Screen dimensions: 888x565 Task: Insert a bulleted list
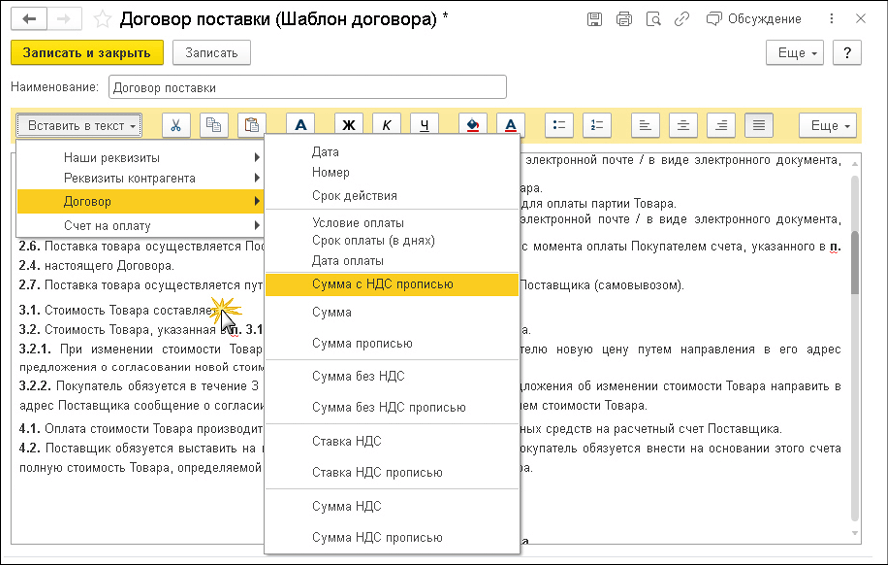(560, 125)
